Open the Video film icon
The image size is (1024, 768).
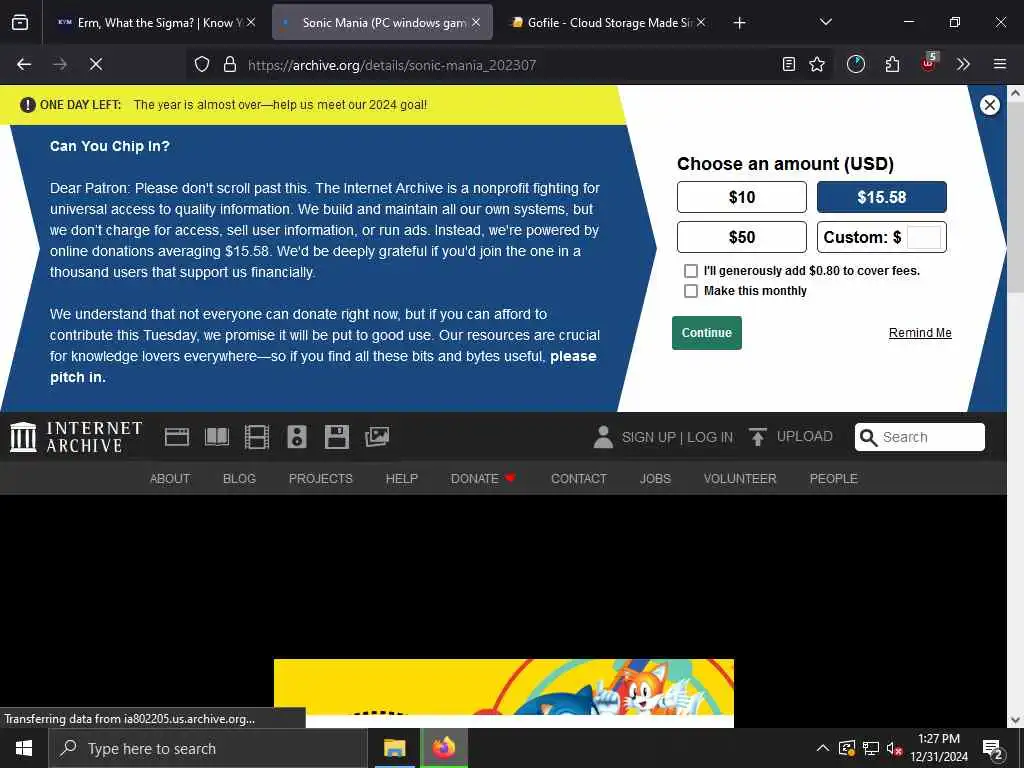[x=257, y=437]
